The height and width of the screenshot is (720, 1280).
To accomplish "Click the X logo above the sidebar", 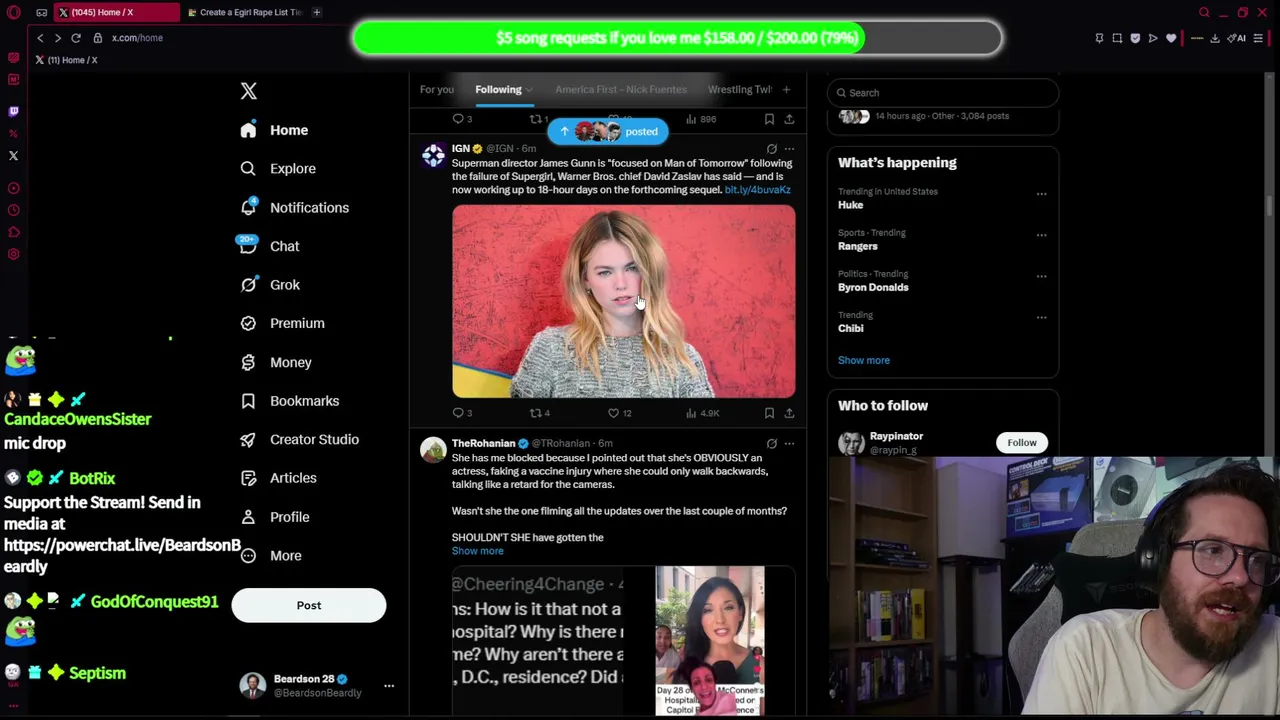I will click(x=249, y=91).
